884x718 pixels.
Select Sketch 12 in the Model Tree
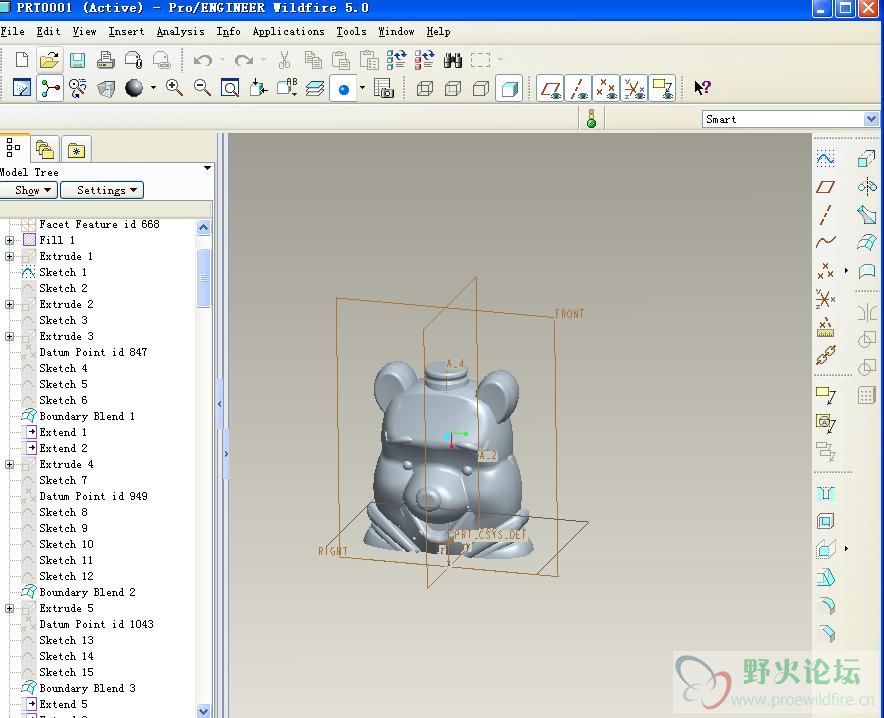(x=66, y=577)
